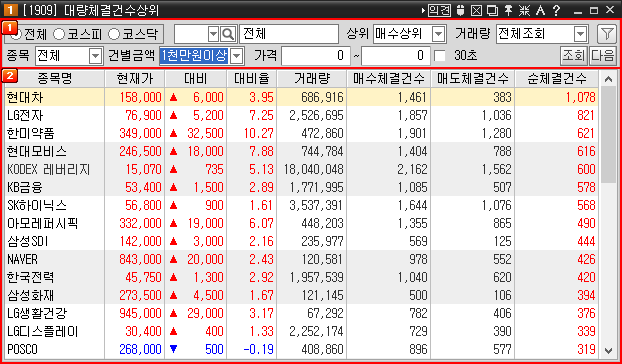Click the 조회 search button

coord(574,56)
